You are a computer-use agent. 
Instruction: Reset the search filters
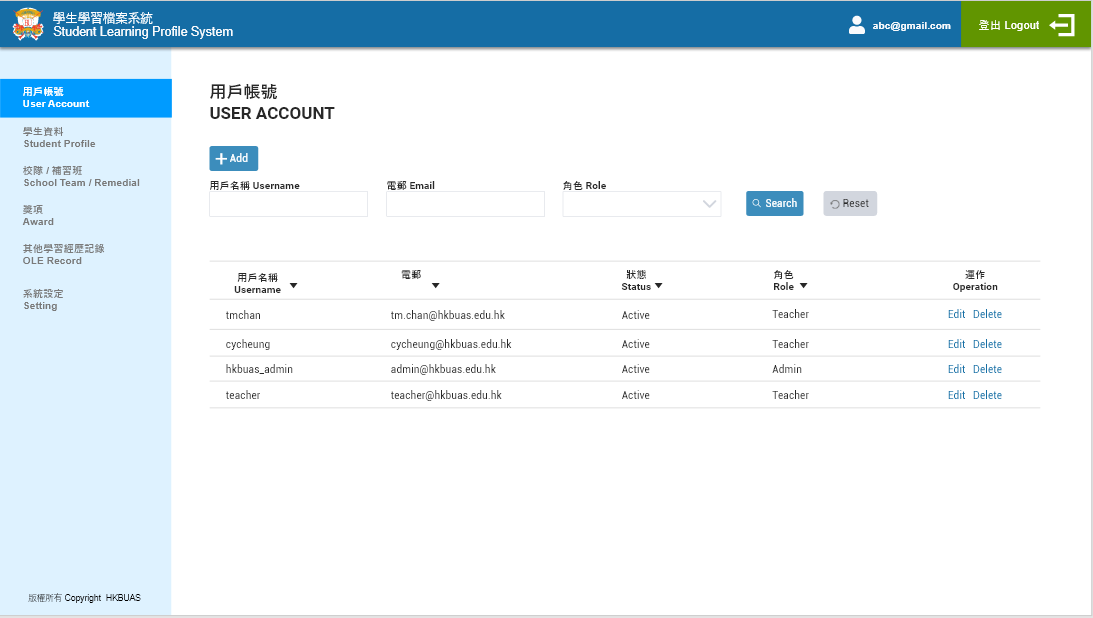click(849, 203)
